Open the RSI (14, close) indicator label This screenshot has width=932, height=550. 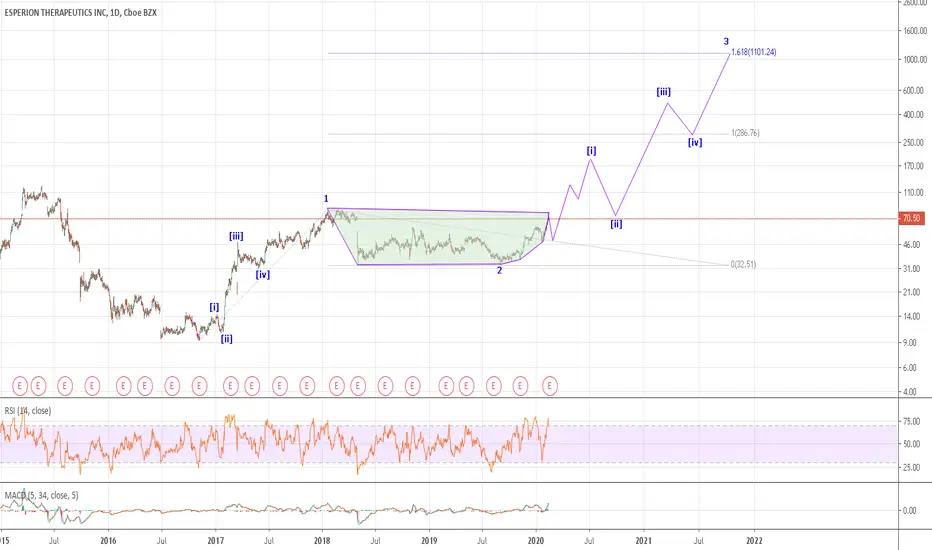28,411
